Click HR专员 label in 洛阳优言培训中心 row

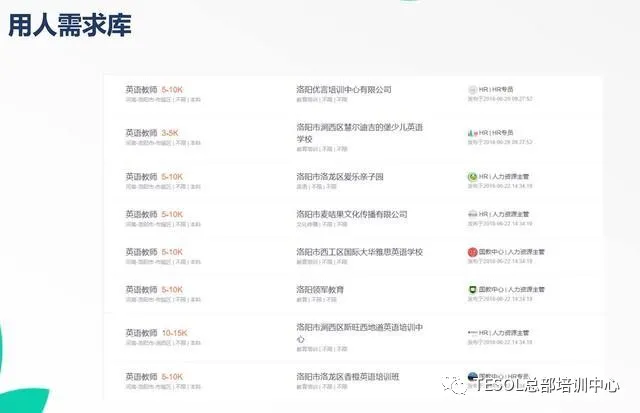[x=502, y=89]
